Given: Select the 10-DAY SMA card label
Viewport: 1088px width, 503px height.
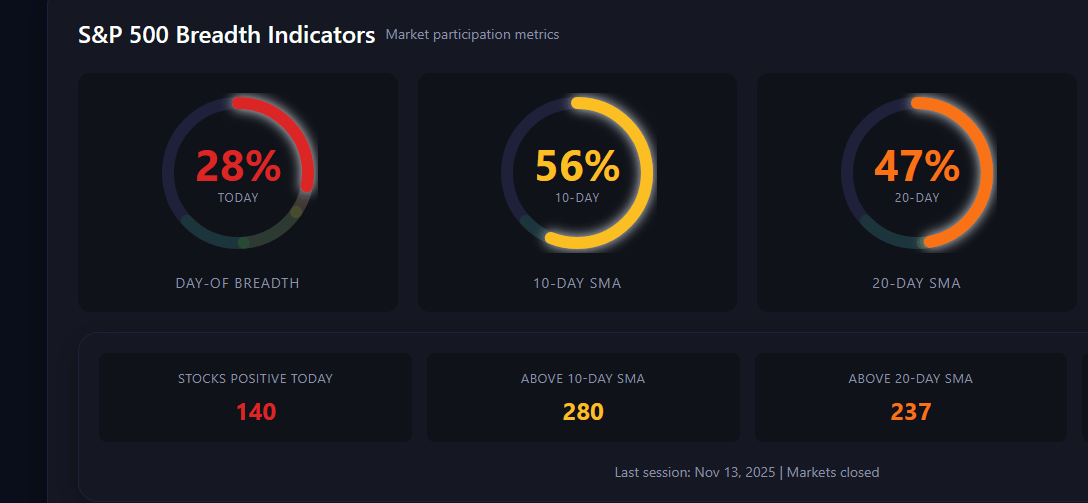Looking at the screenshot, I should click(577, 283).
